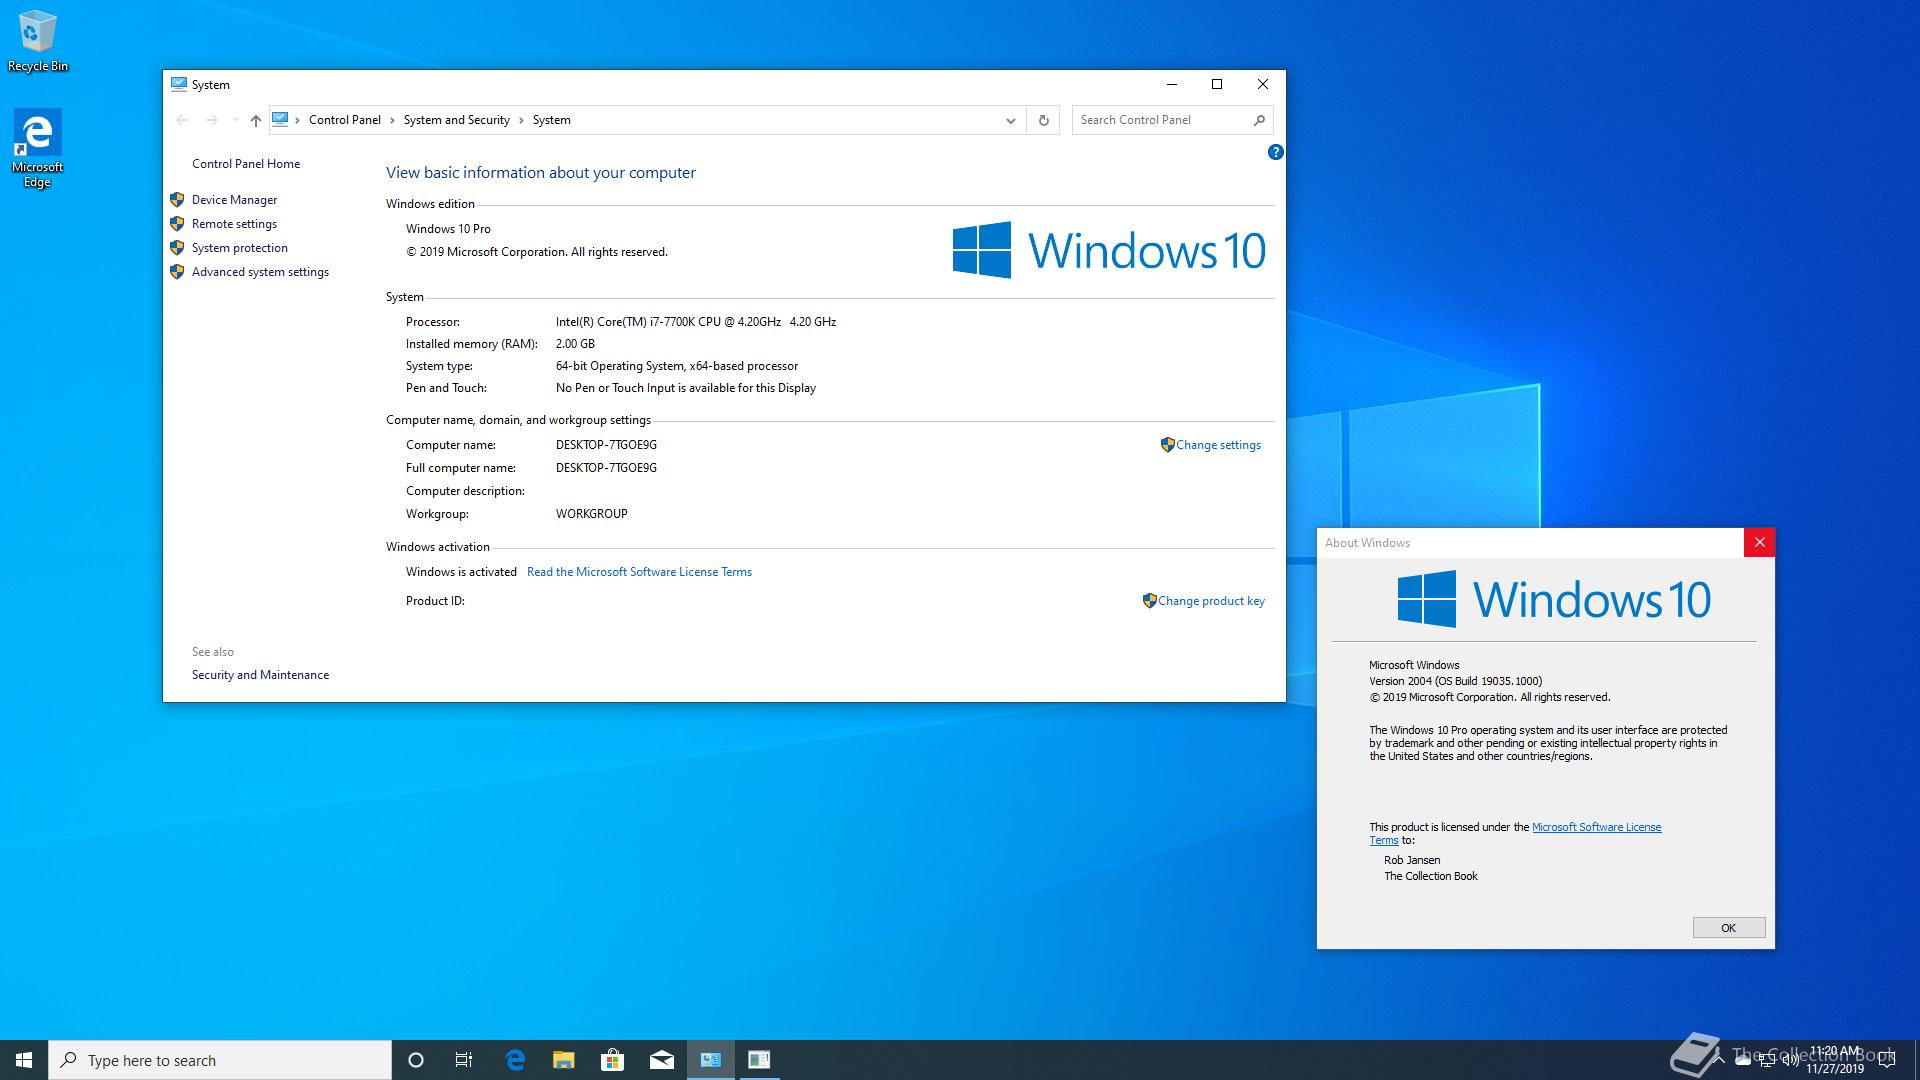This screenshot has height=1080, width=1920.
Task: Open Cortana circle icon on taskbar
Action: click(416, 1060)
